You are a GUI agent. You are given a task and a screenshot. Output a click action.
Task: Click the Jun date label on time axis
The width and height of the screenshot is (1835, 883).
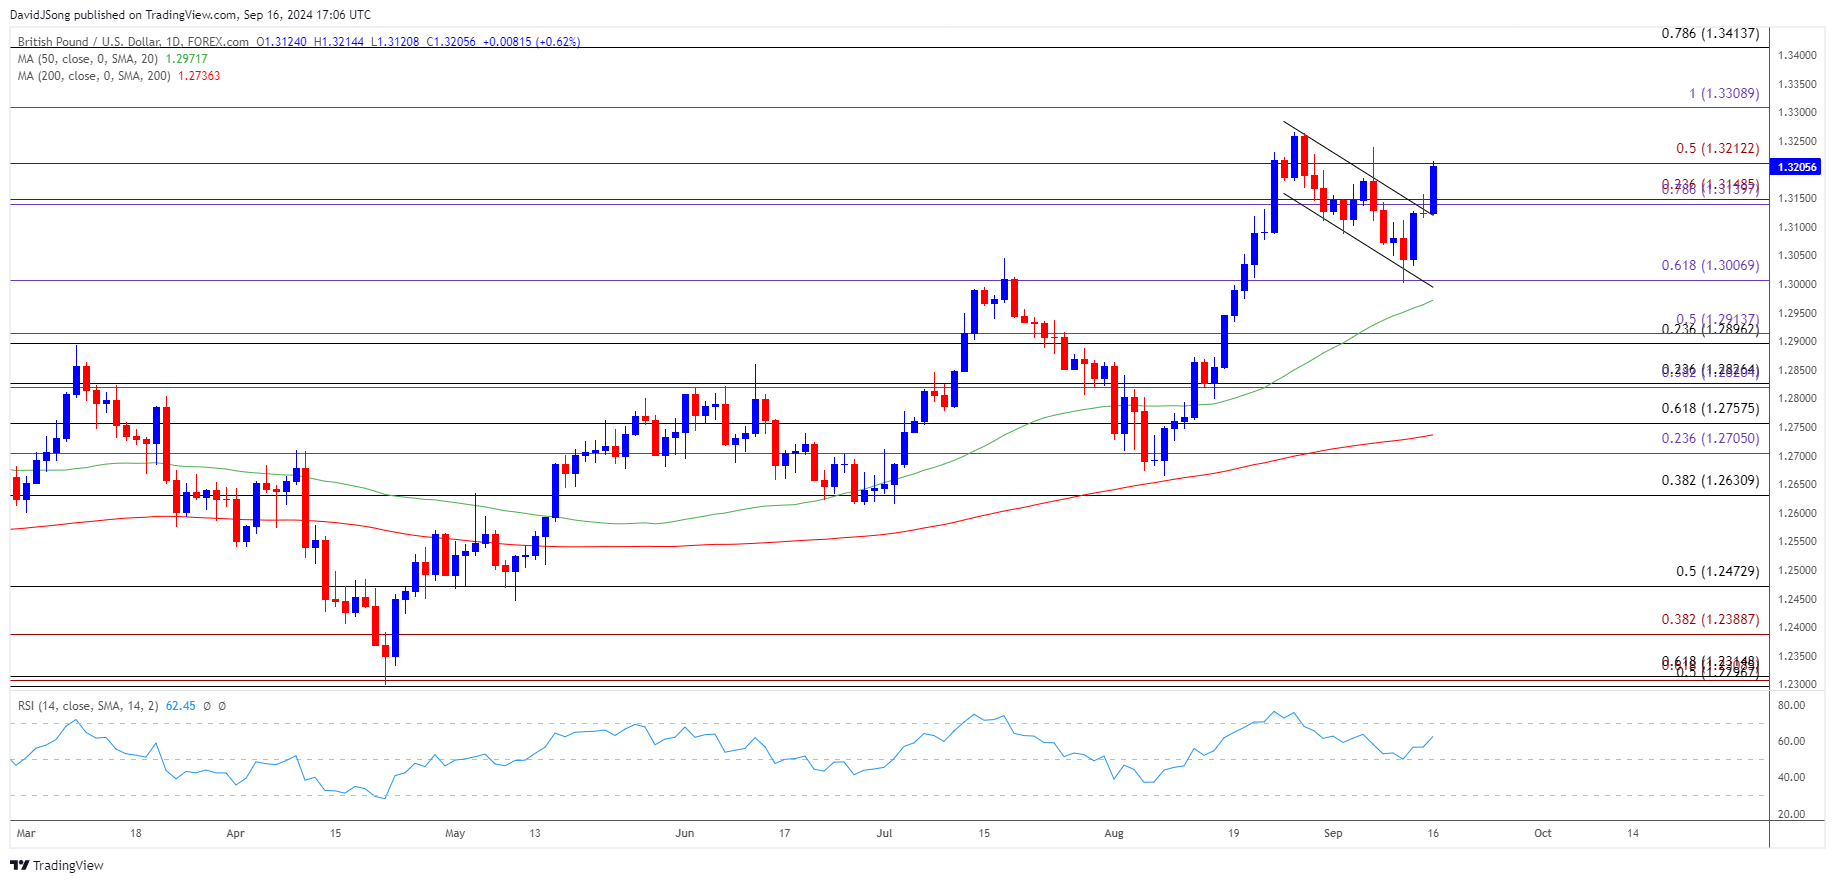[685, 833]
